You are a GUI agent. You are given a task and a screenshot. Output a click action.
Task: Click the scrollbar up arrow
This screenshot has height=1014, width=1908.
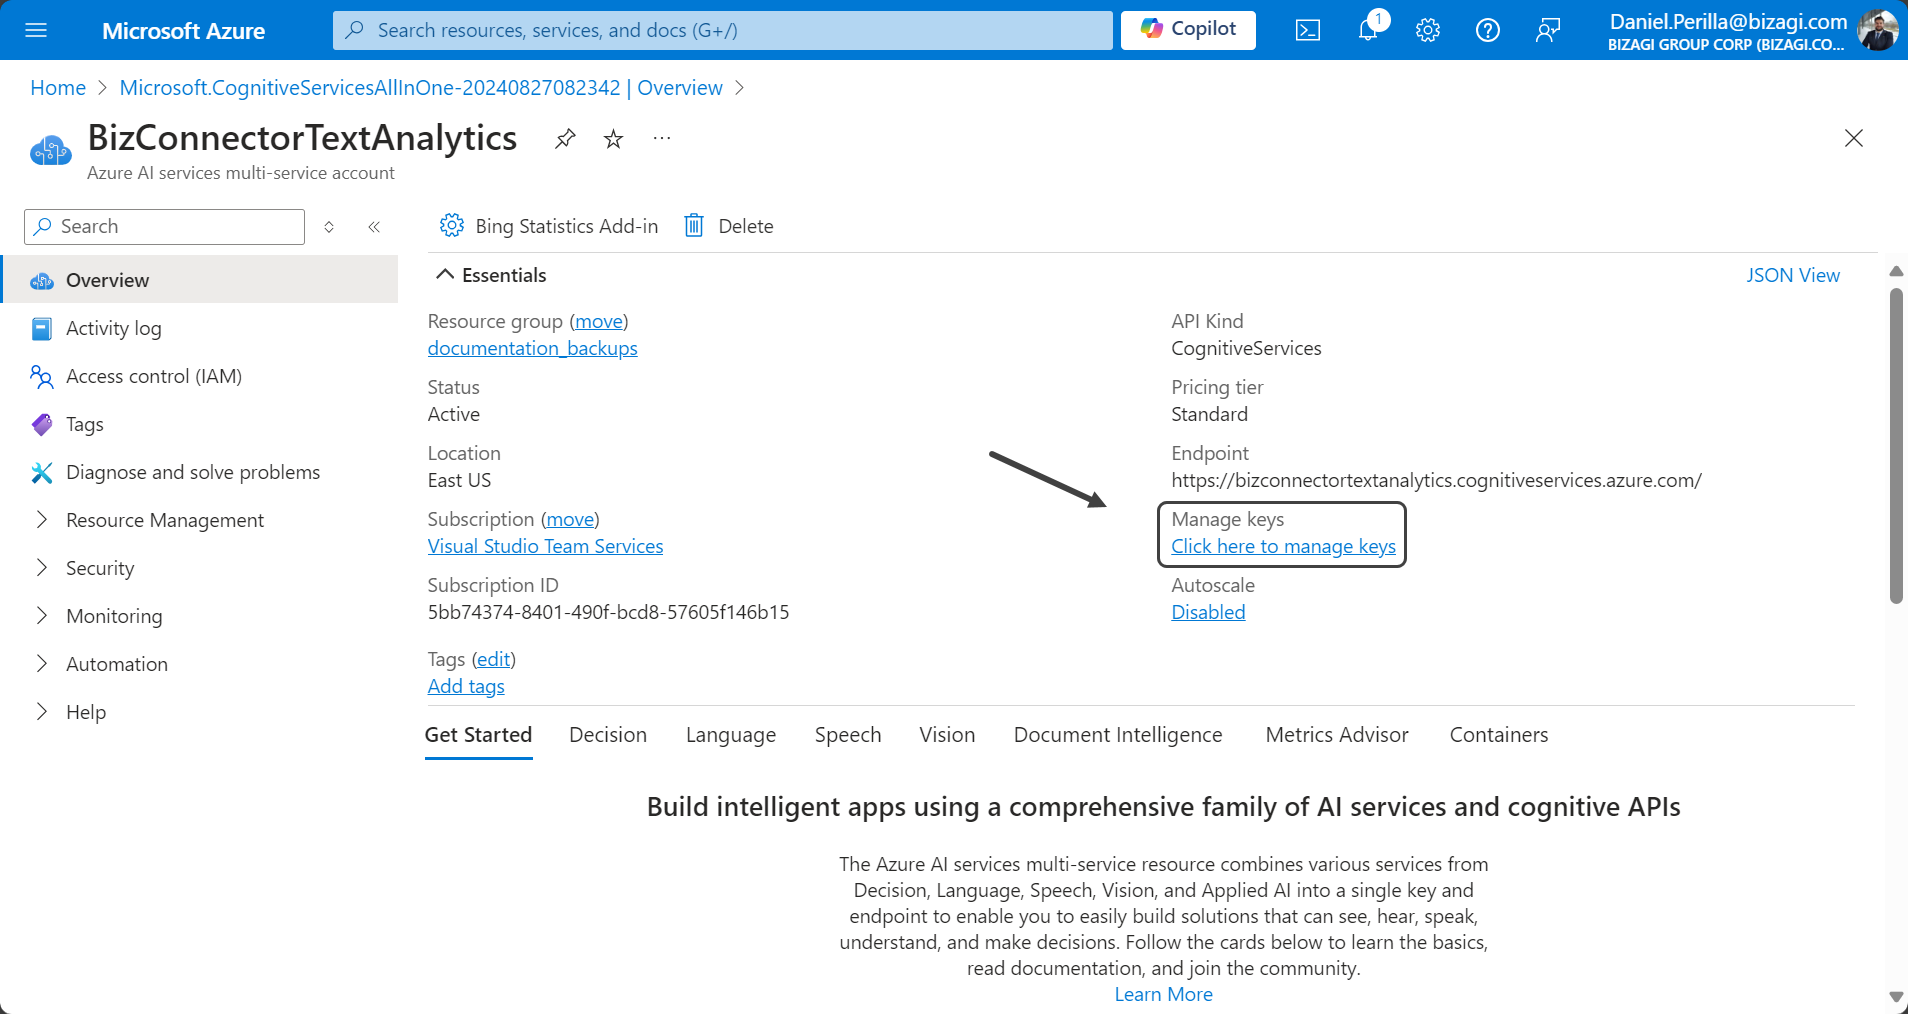coord(1896,271)
